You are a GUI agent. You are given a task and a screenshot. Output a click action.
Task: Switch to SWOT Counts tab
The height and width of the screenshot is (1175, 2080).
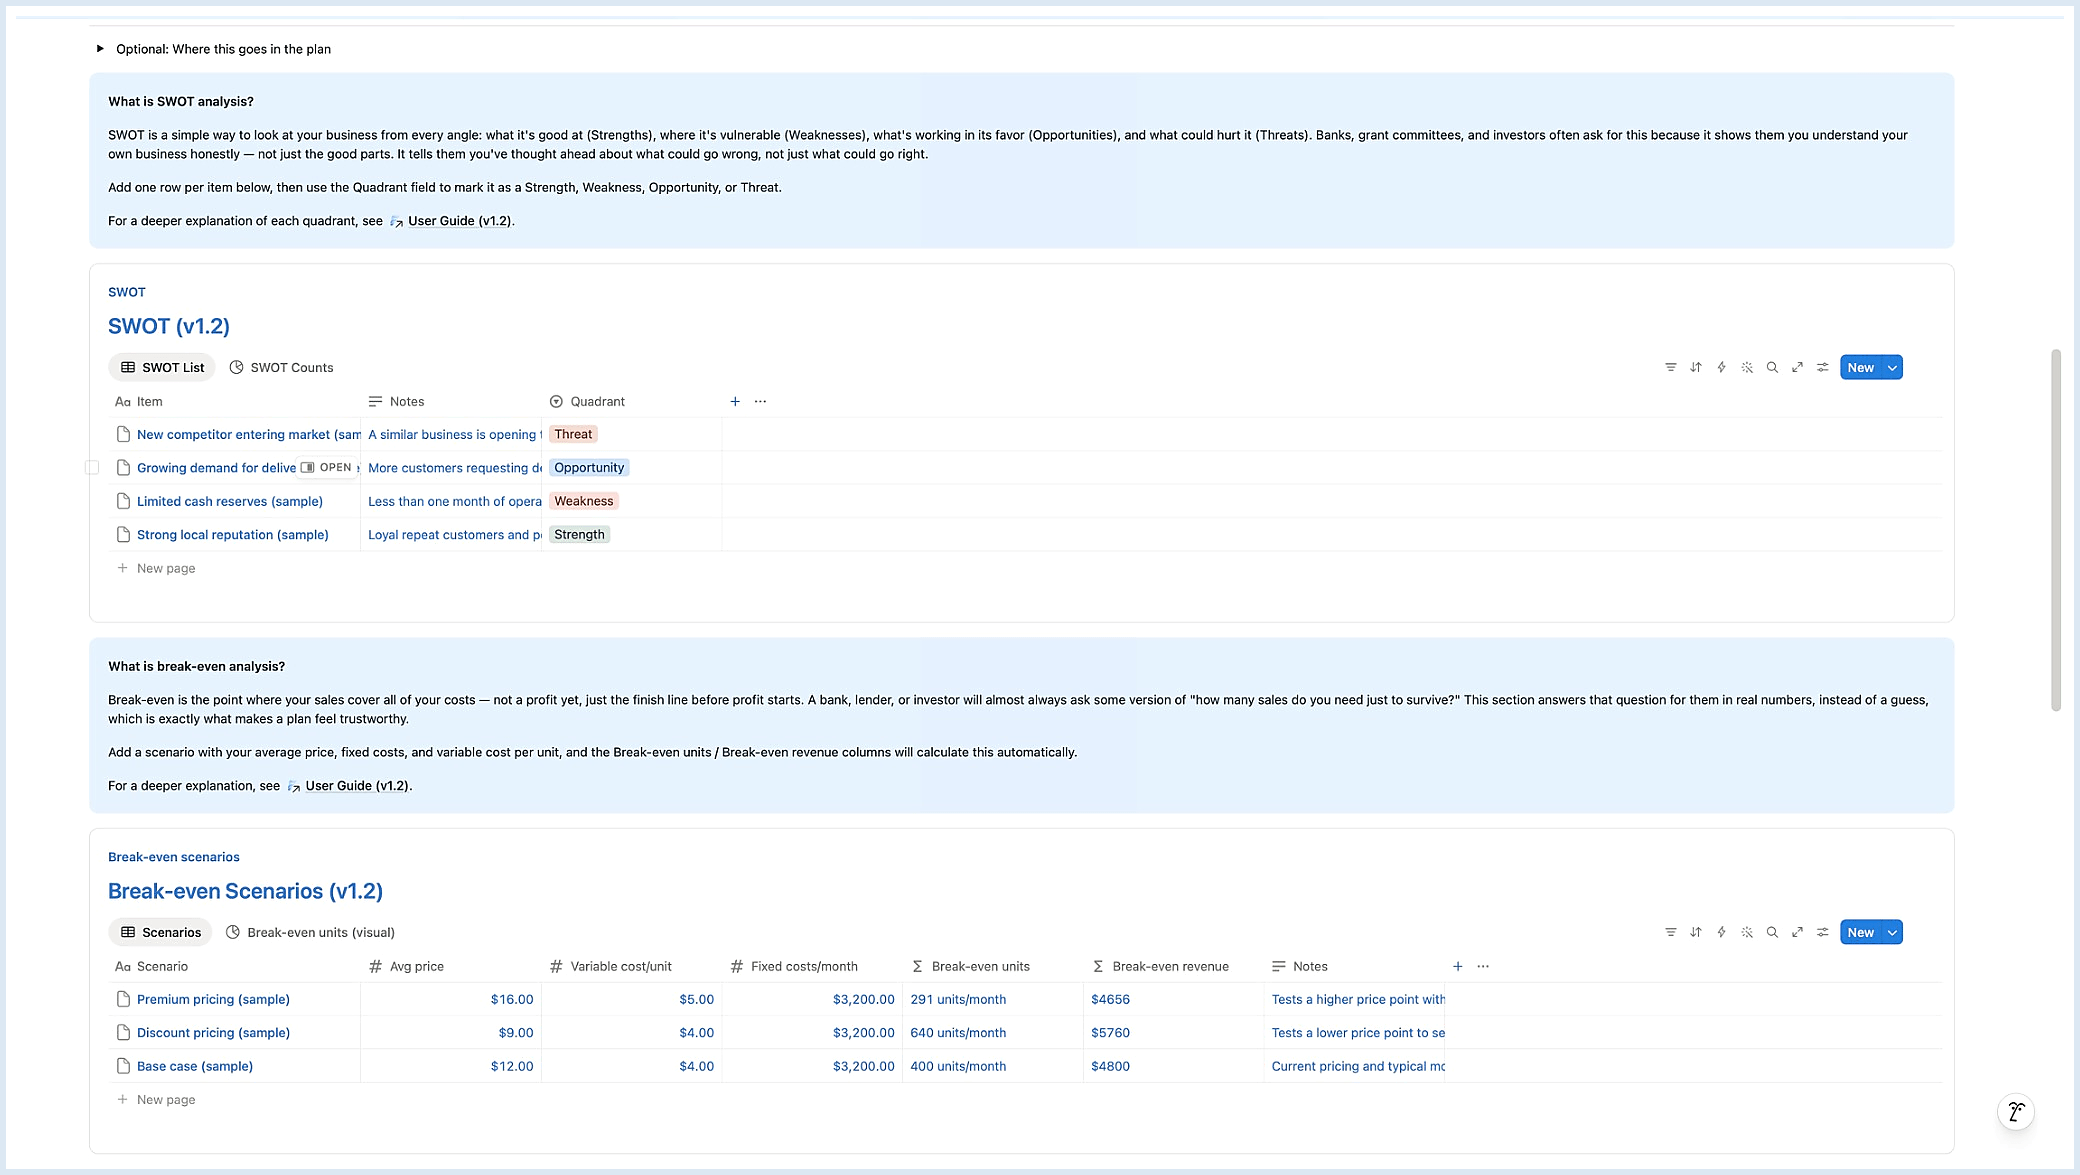pos(281,368)
